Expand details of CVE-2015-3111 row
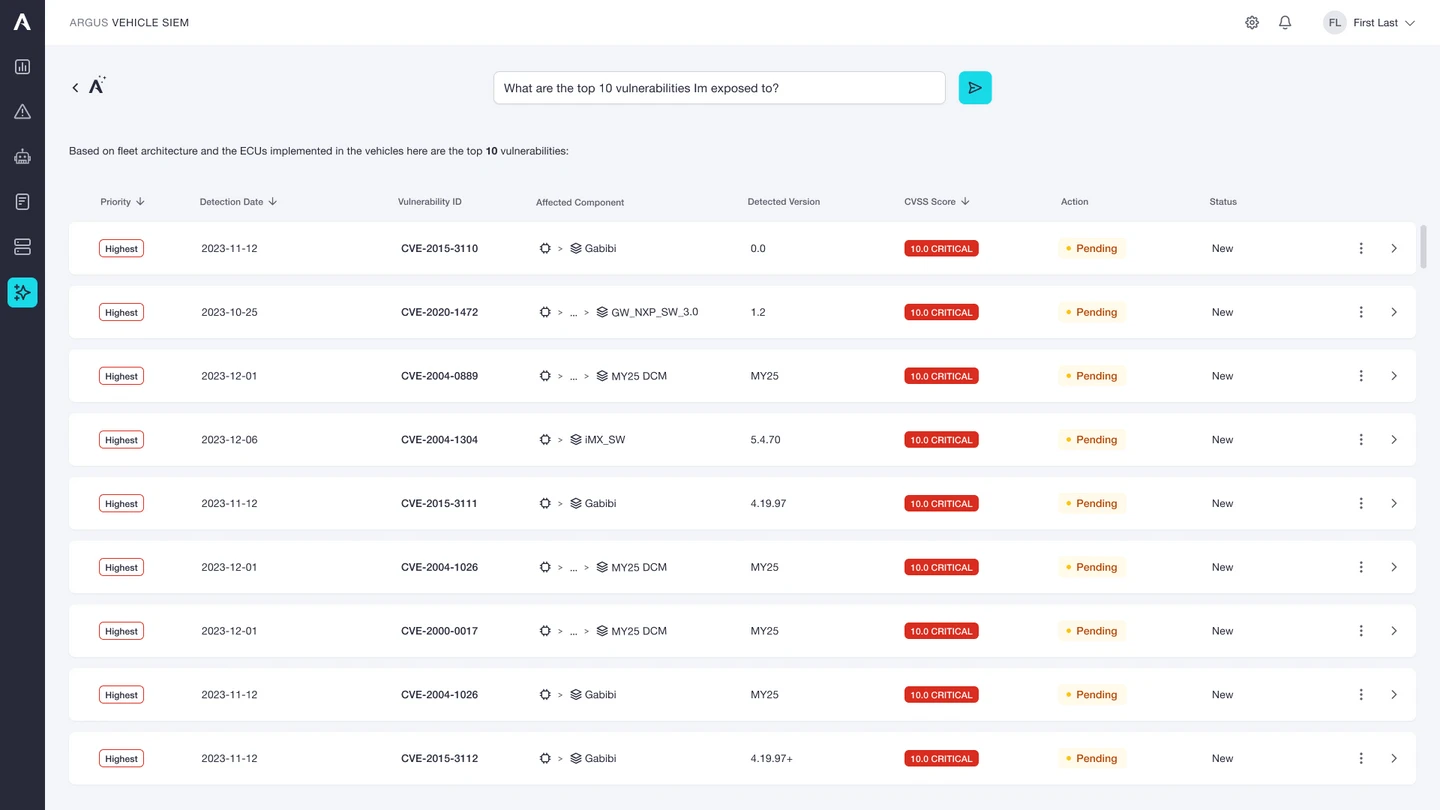 tap(1394, 503)
